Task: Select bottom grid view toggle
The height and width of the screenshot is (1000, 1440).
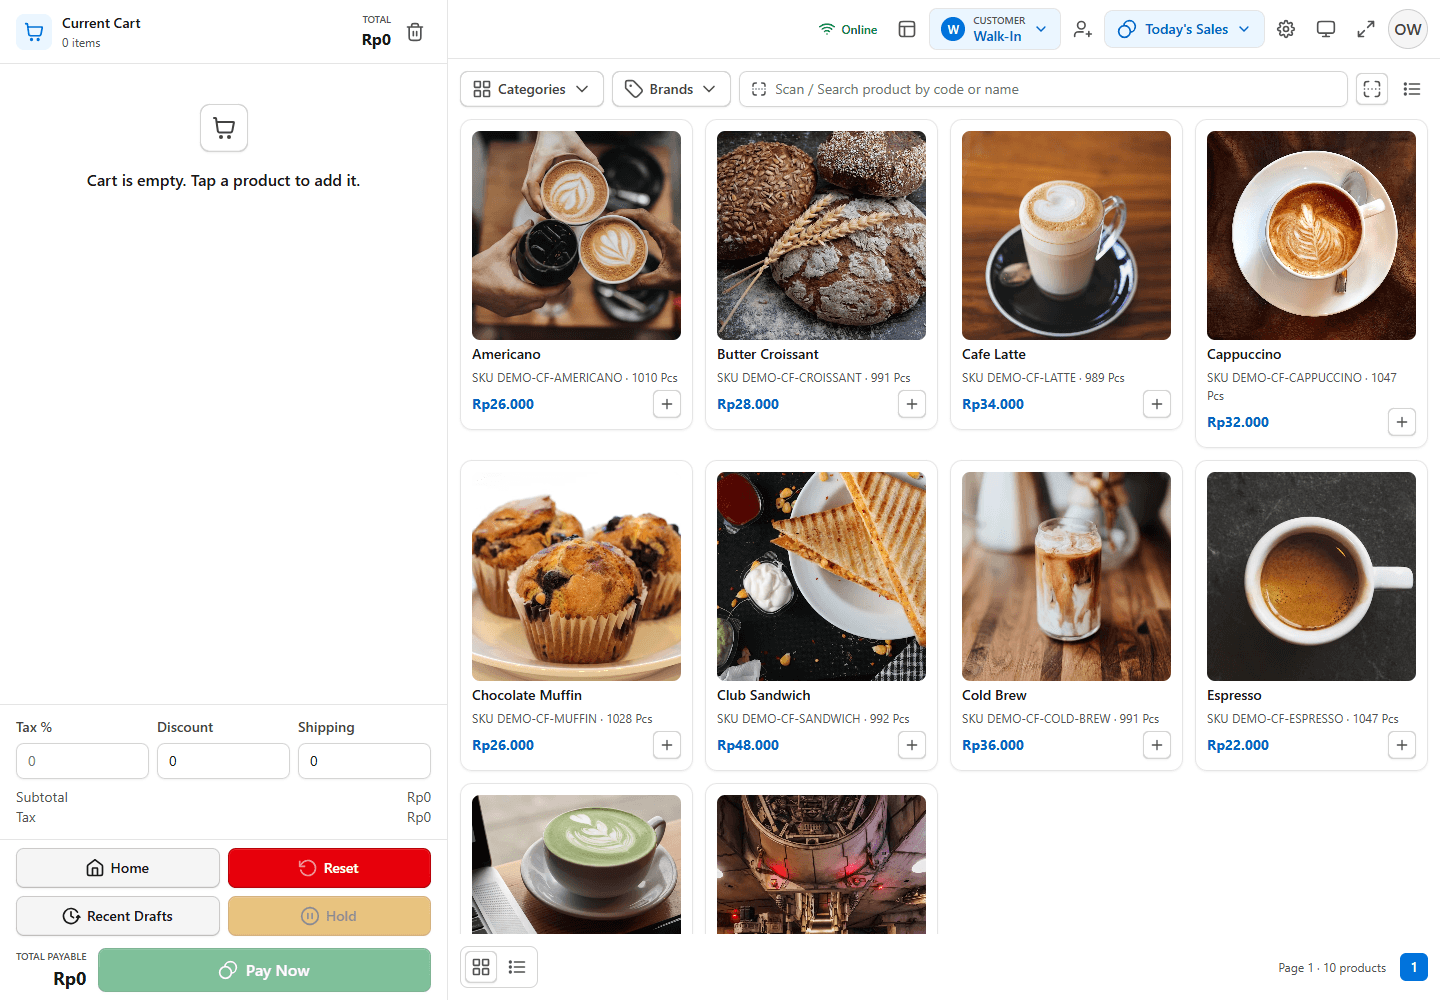Action: pyautogui.click(x=481, y=967)
